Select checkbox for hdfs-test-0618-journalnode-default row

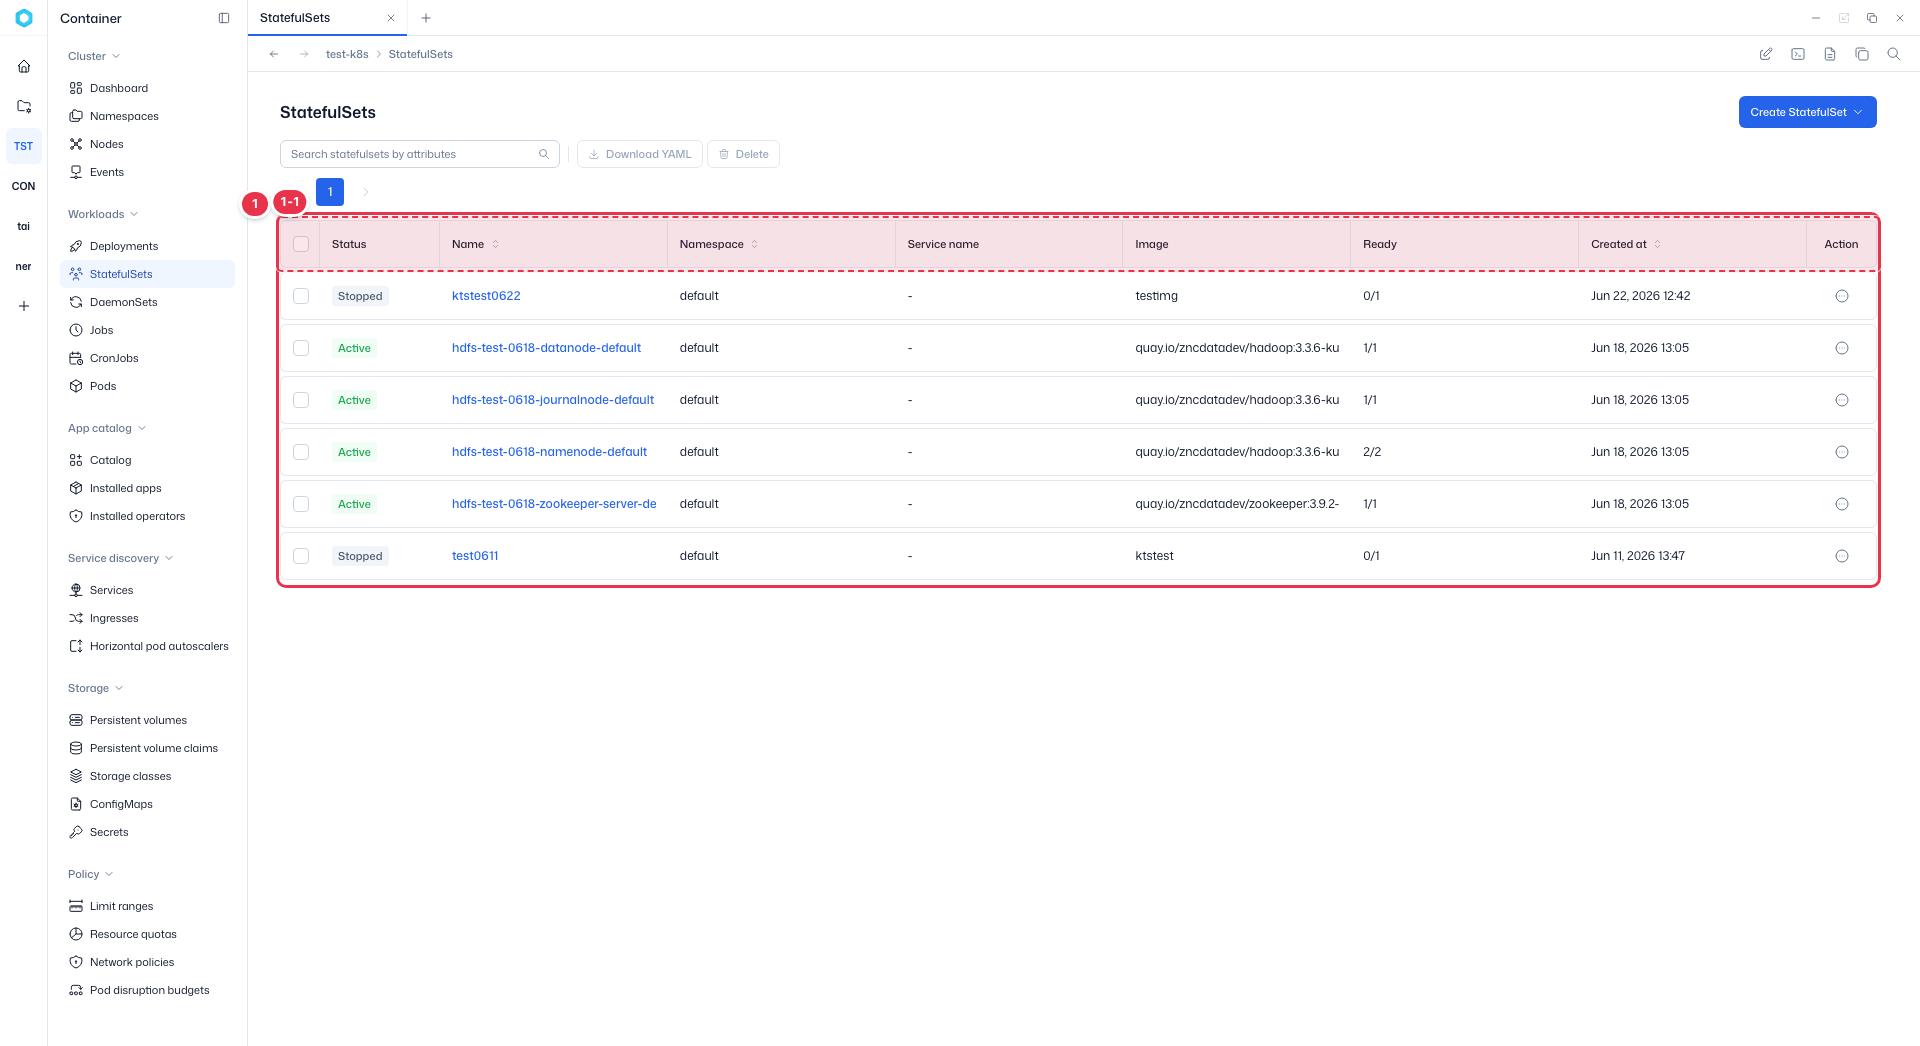301,400
